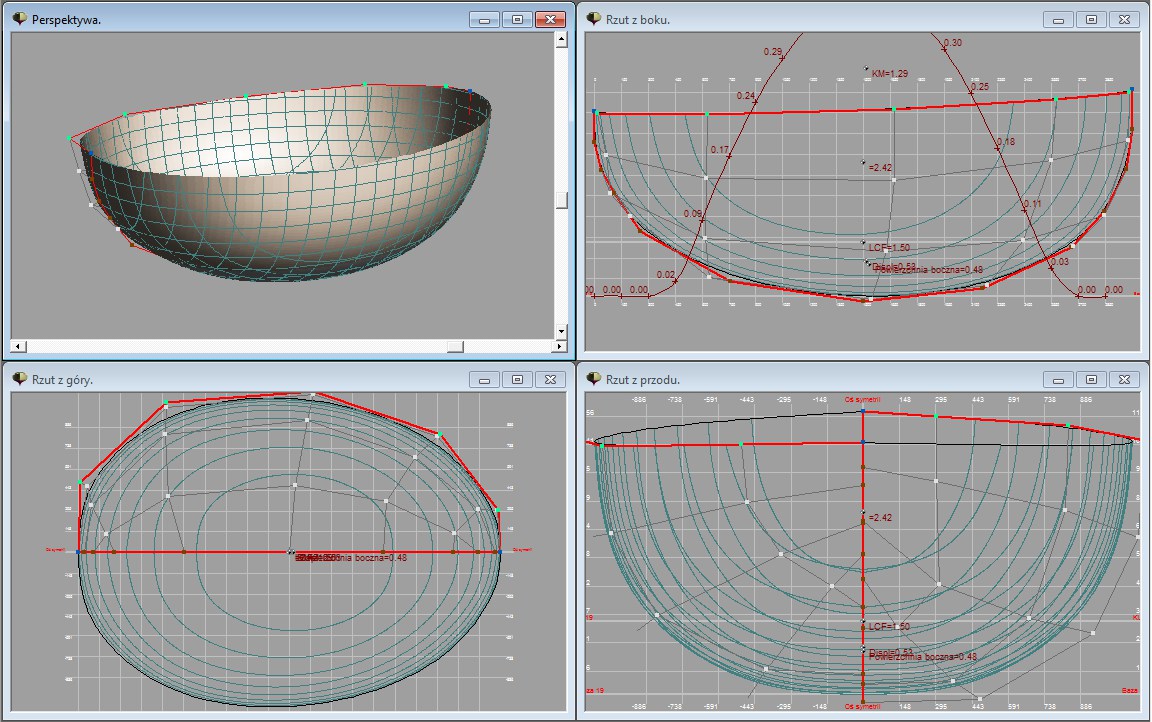This screenshot has height=722, width=1152.
Task: Close the Perspektywa window
Action: coord(550,20)
